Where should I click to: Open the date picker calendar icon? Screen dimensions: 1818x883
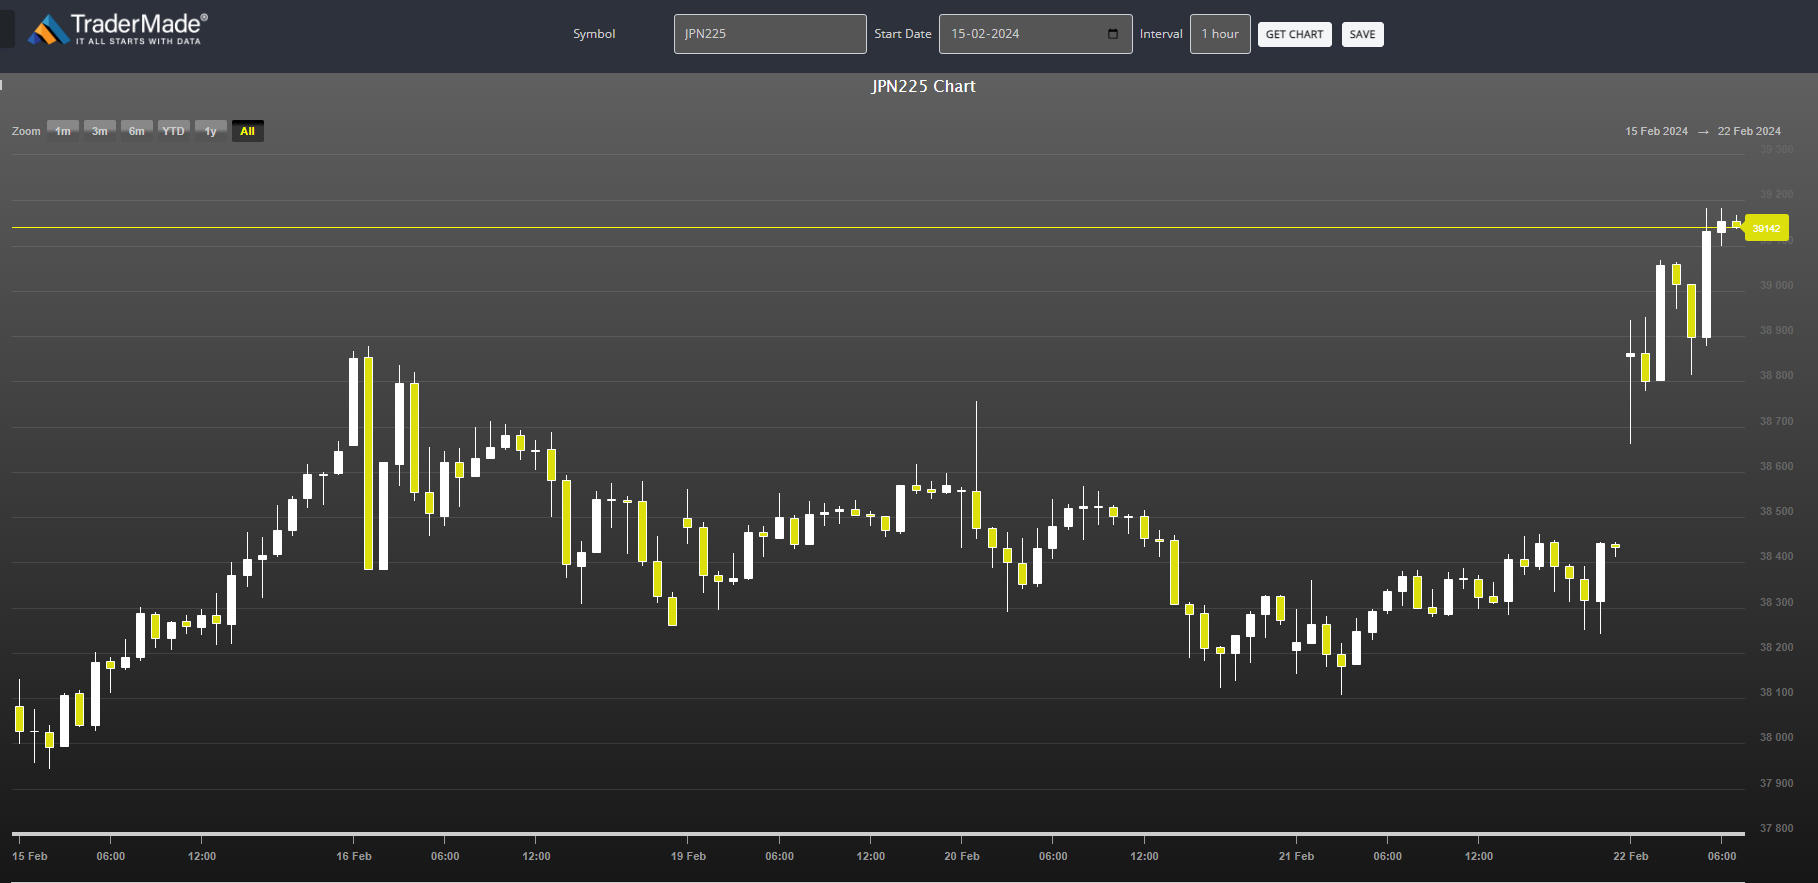tap(1113, 34)
